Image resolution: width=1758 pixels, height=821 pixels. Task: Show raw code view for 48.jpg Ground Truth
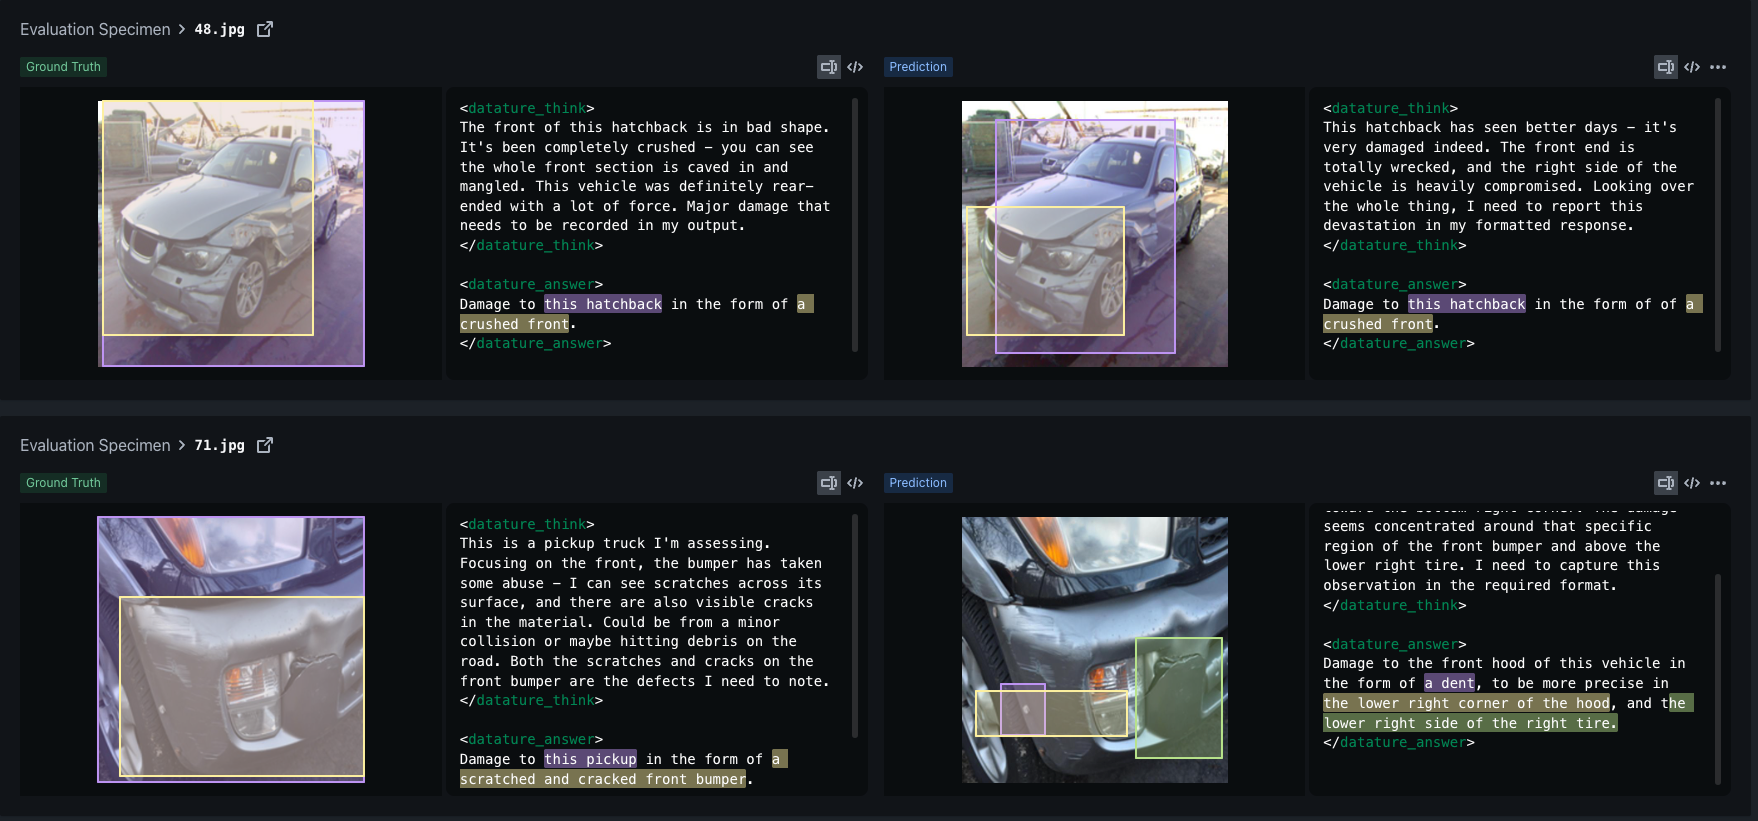[855, 67]
